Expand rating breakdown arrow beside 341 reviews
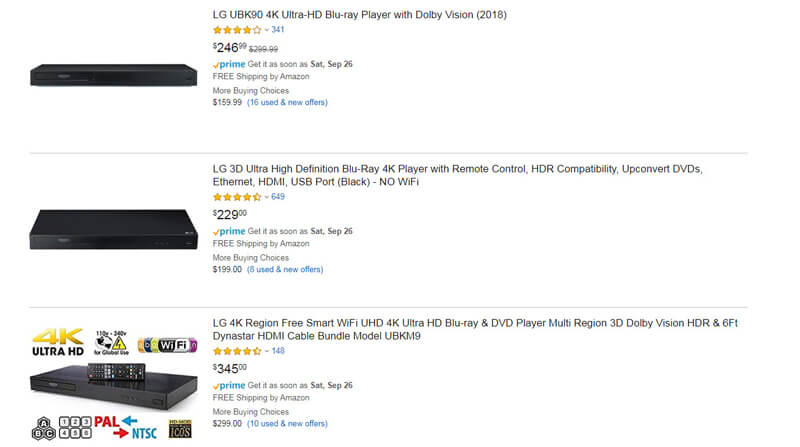 click(x=267, y=30)
